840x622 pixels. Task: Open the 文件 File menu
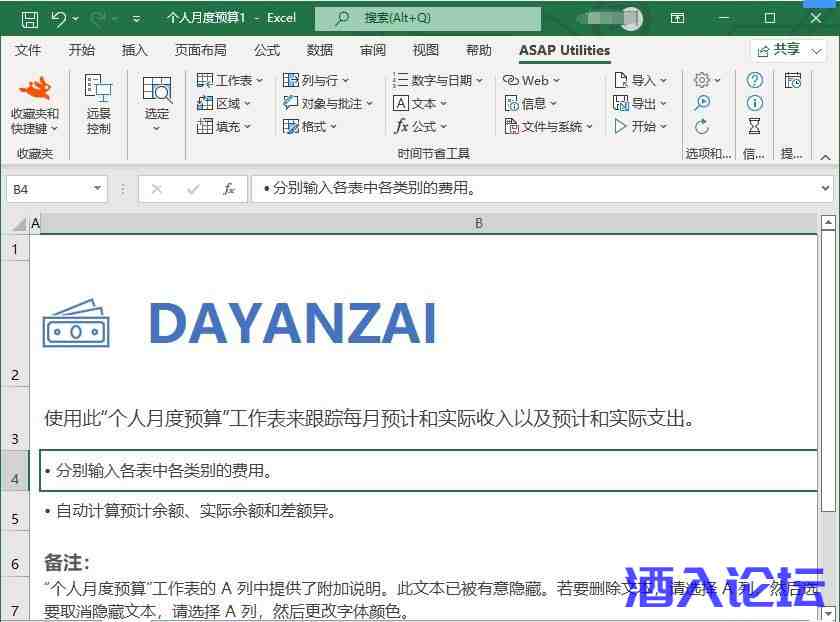(29, 50)
